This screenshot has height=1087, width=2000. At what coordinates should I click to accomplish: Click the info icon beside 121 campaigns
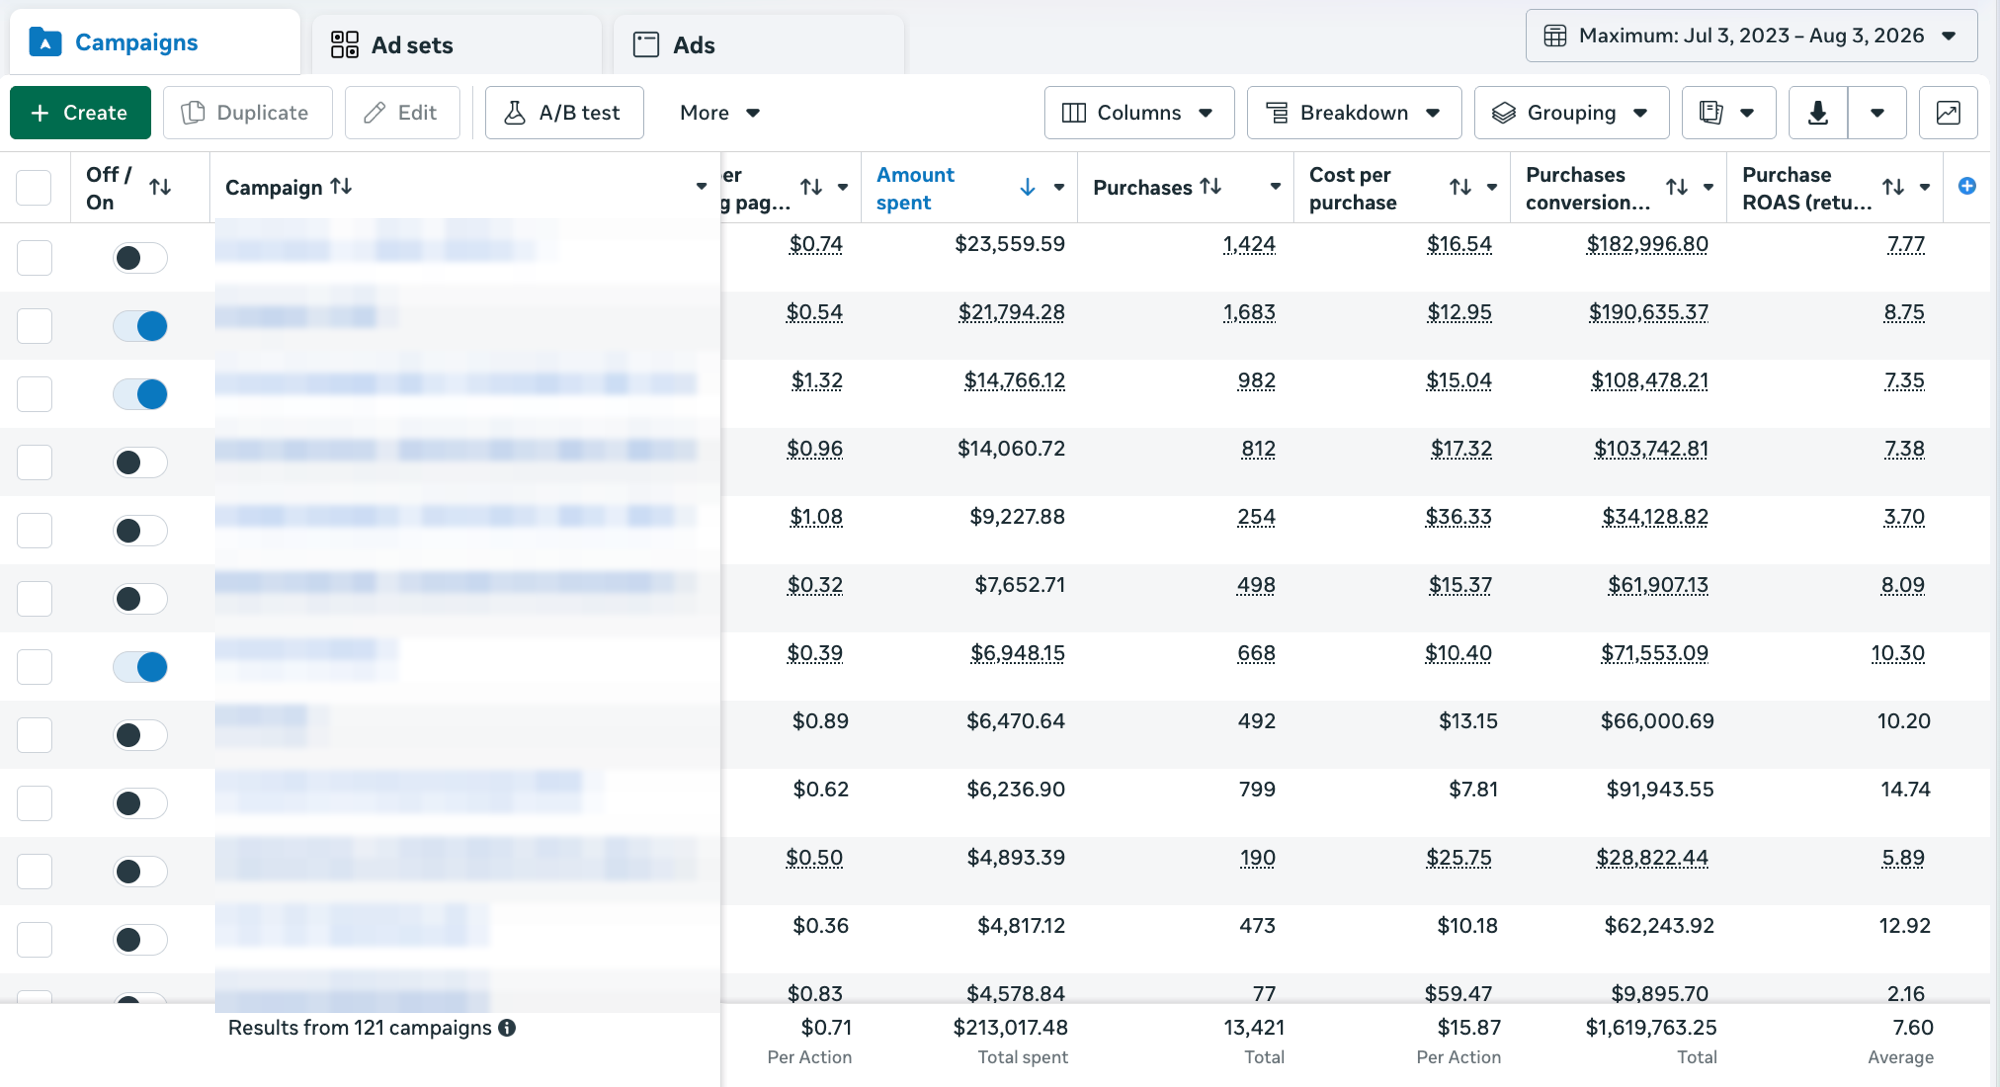(x=507, y=1028)
